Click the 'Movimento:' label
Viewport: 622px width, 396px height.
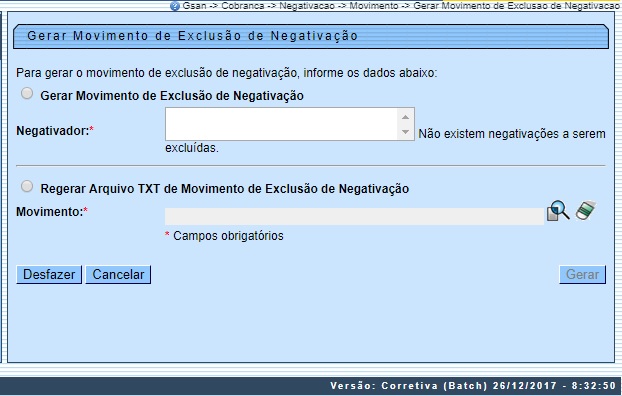point(52,212)
